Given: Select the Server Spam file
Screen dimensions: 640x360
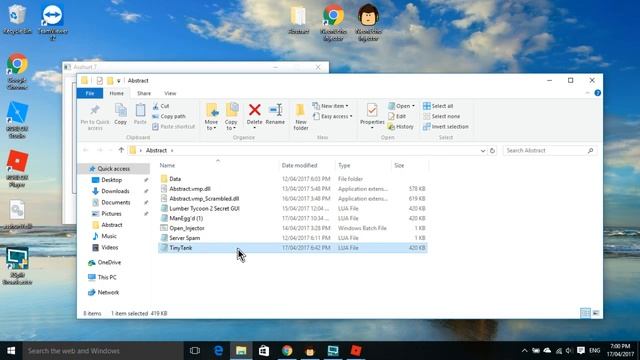Looking at the screenshot, I should (x=293, y=238).
